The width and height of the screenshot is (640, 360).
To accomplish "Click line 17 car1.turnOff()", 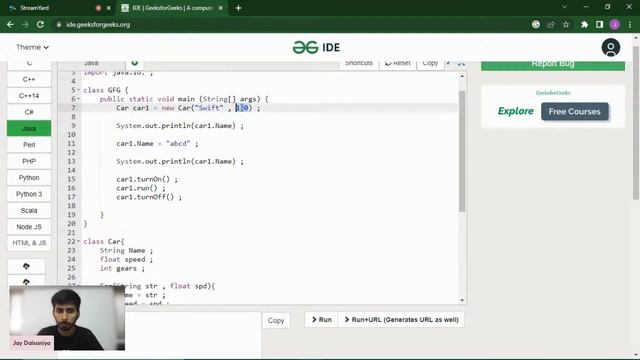I will 149,197.
